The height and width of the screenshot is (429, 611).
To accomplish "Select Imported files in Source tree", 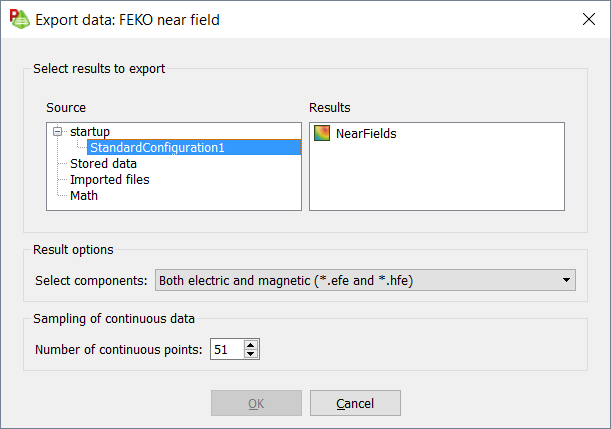I will click(x=110, y=180).
